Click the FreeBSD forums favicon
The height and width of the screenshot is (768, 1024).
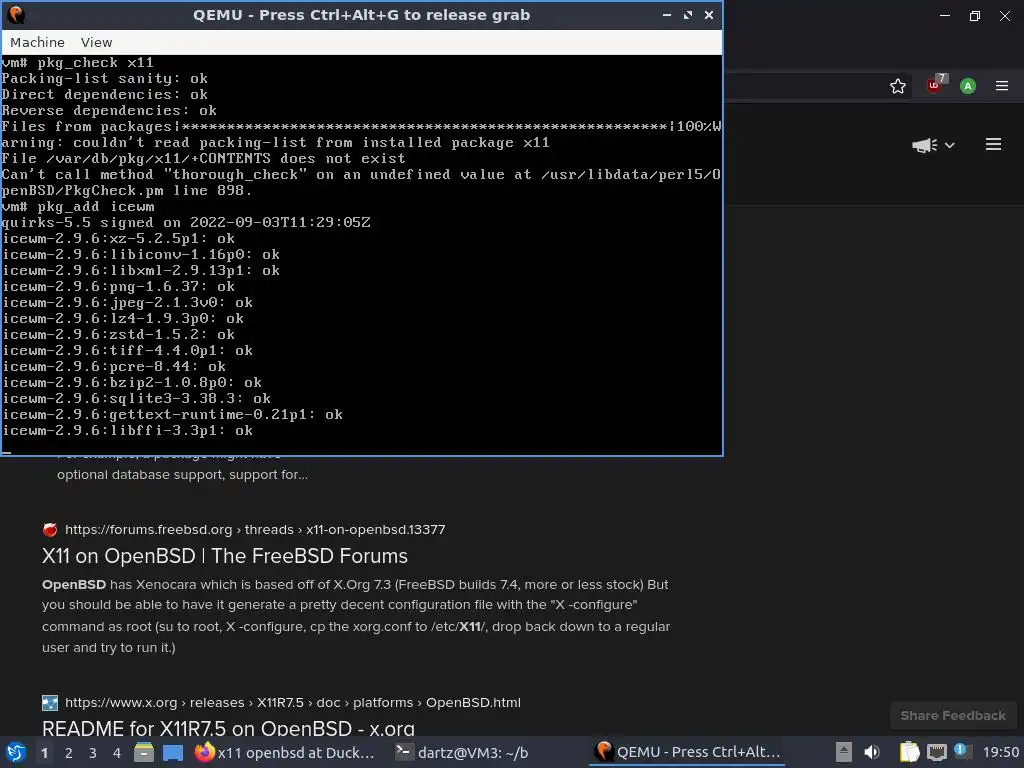pyautogui.click(x=50, y=530)
